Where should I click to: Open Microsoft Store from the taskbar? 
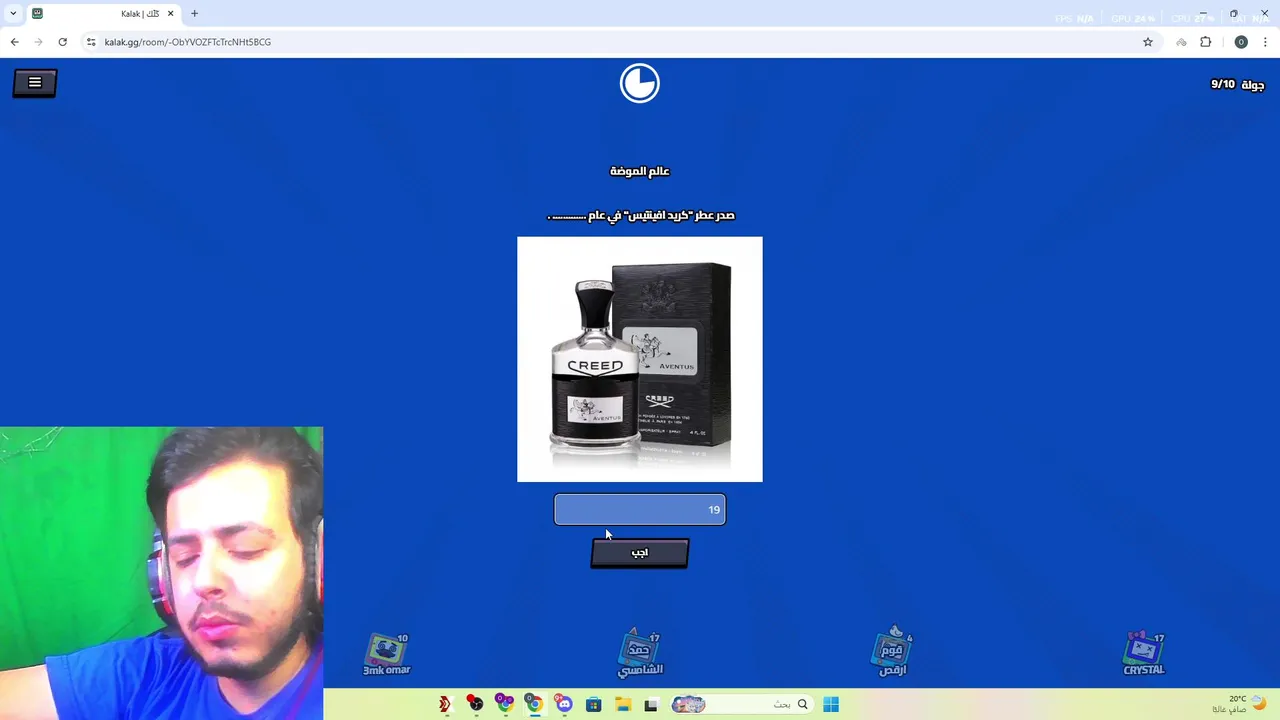(x=593, y=705)
